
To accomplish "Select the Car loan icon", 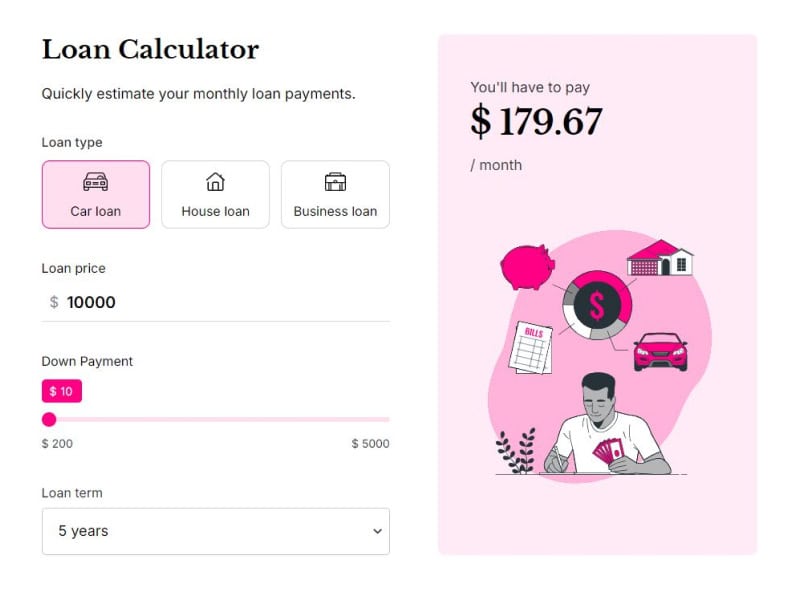I will [95, 183].
